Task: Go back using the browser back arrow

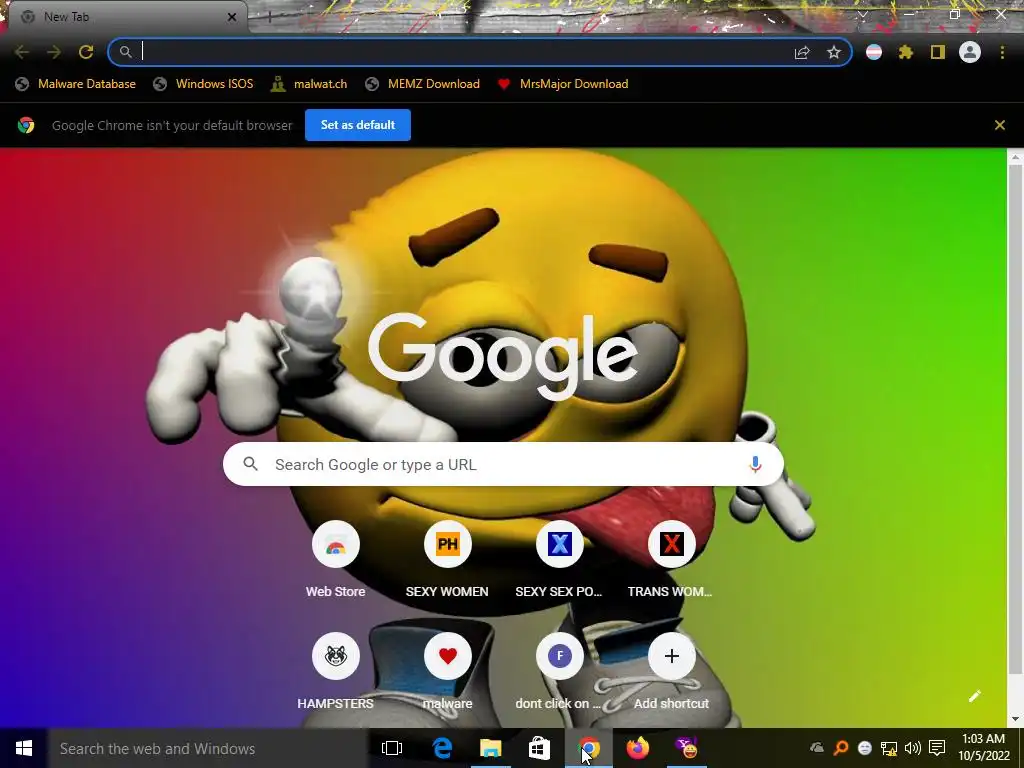Action: click(x=22, y=52)
